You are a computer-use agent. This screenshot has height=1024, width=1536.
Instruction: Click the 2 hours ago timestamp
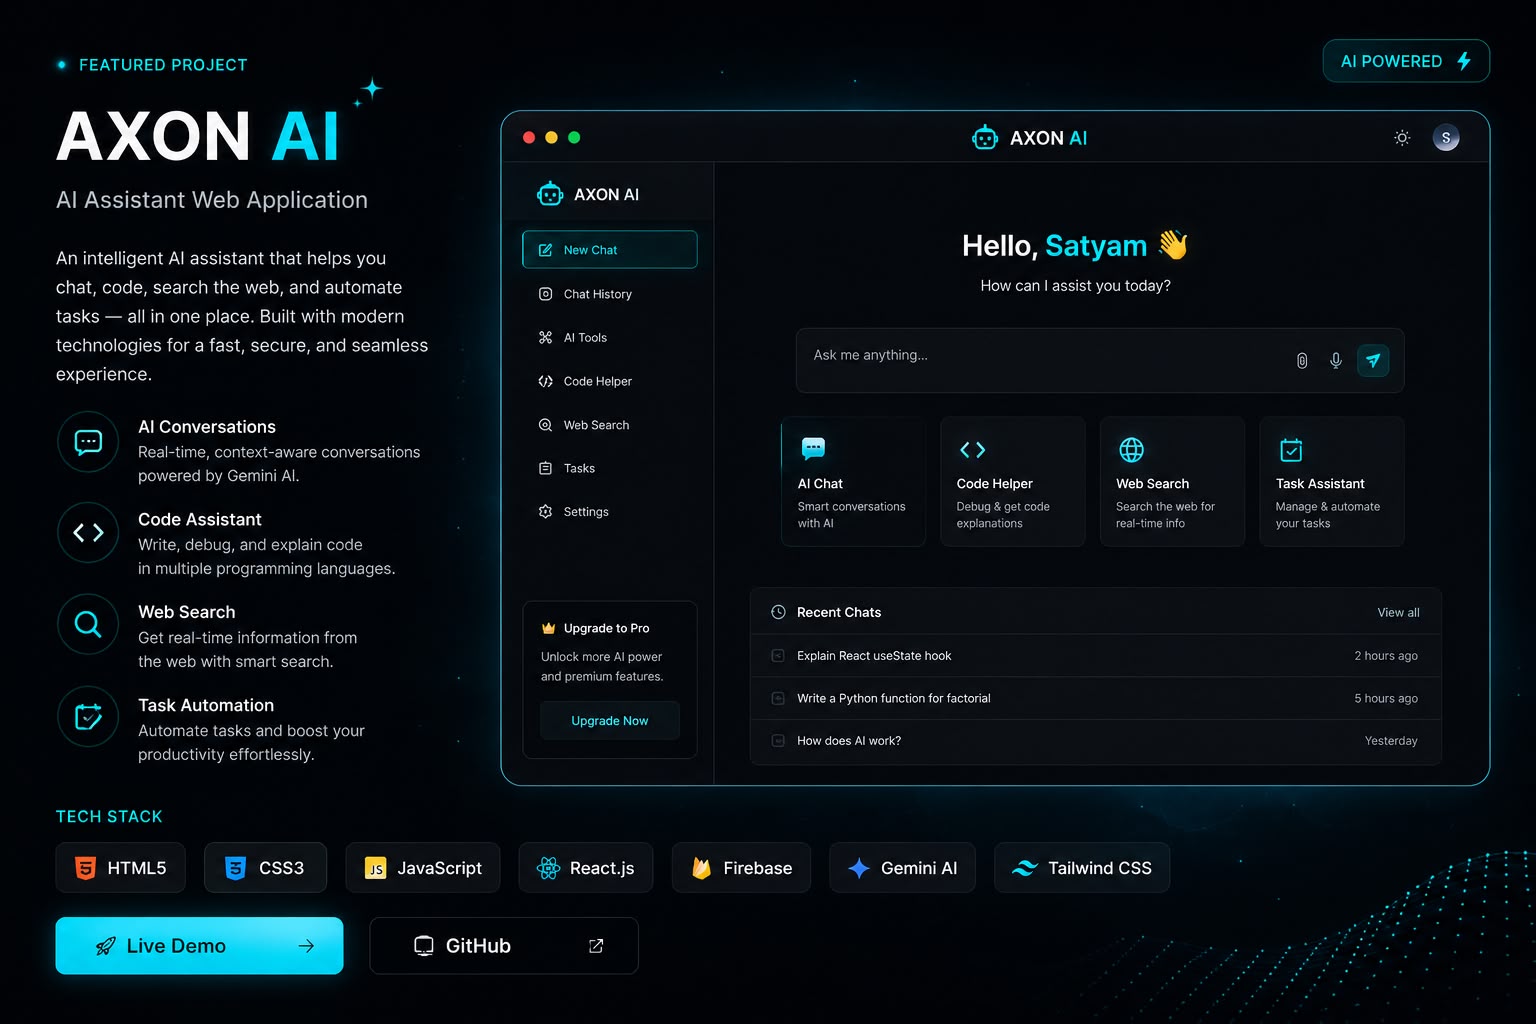click(x=1386, y=656)
